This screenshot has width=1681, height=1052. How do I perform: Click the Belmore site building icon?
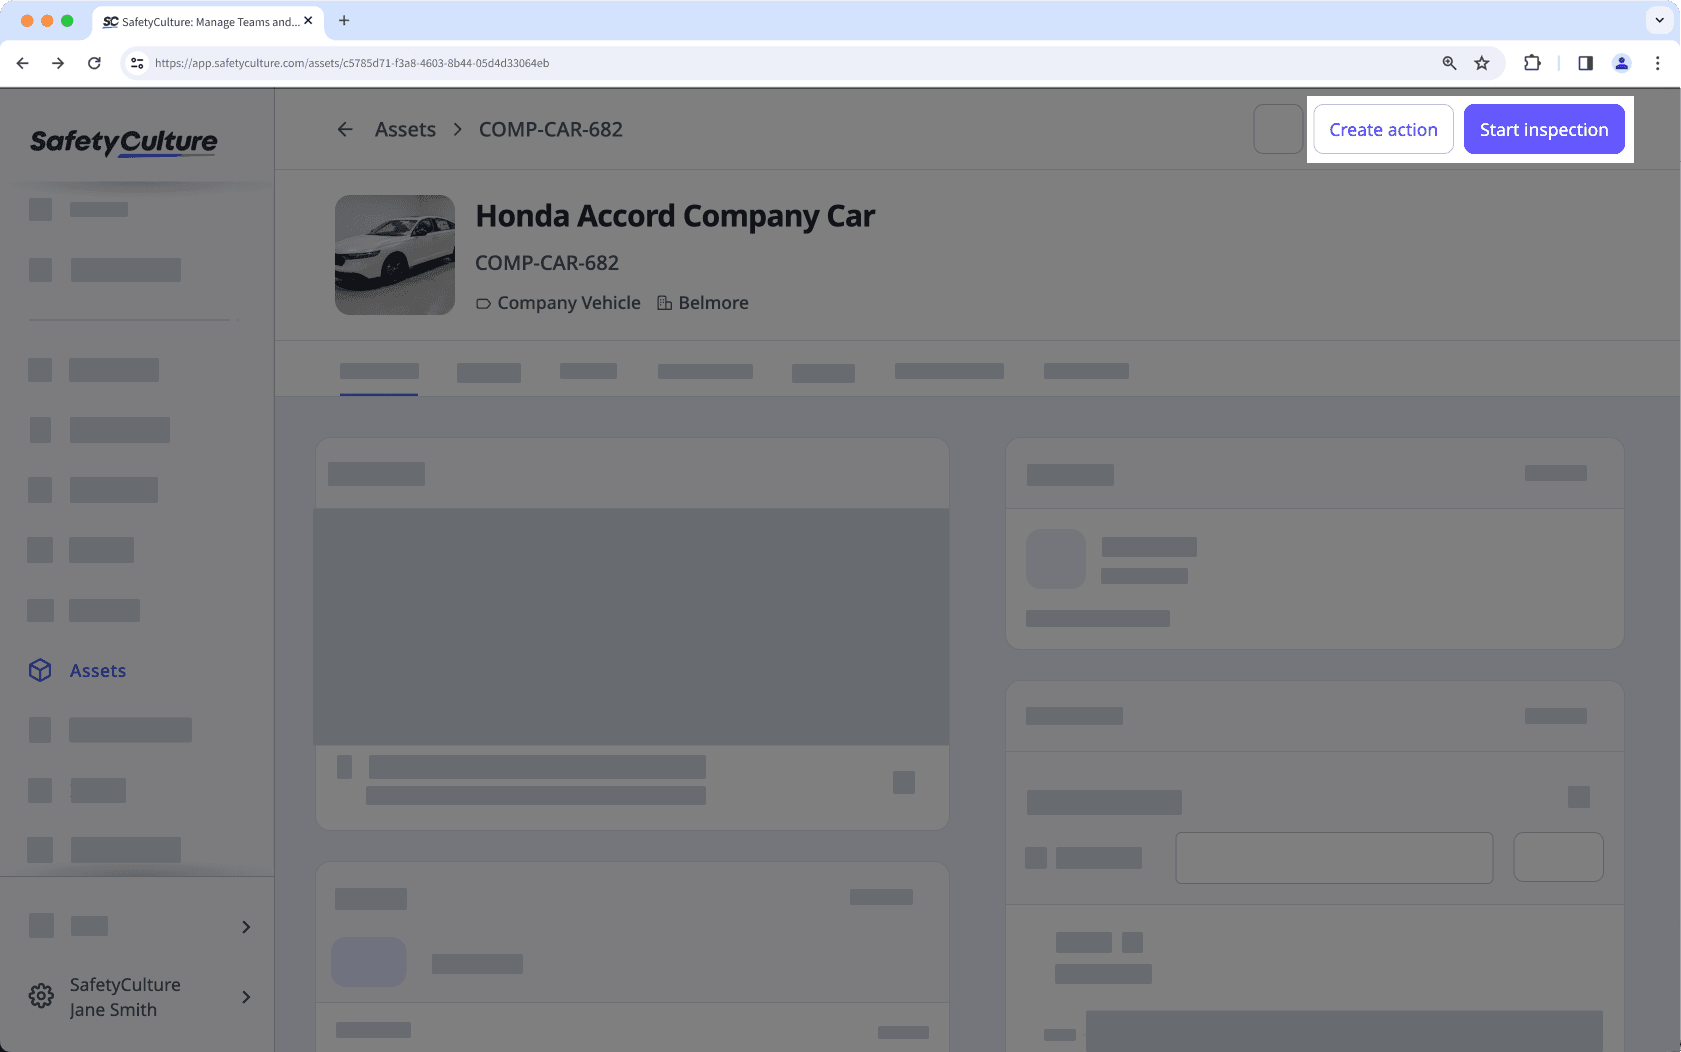[x=663, y=302]
